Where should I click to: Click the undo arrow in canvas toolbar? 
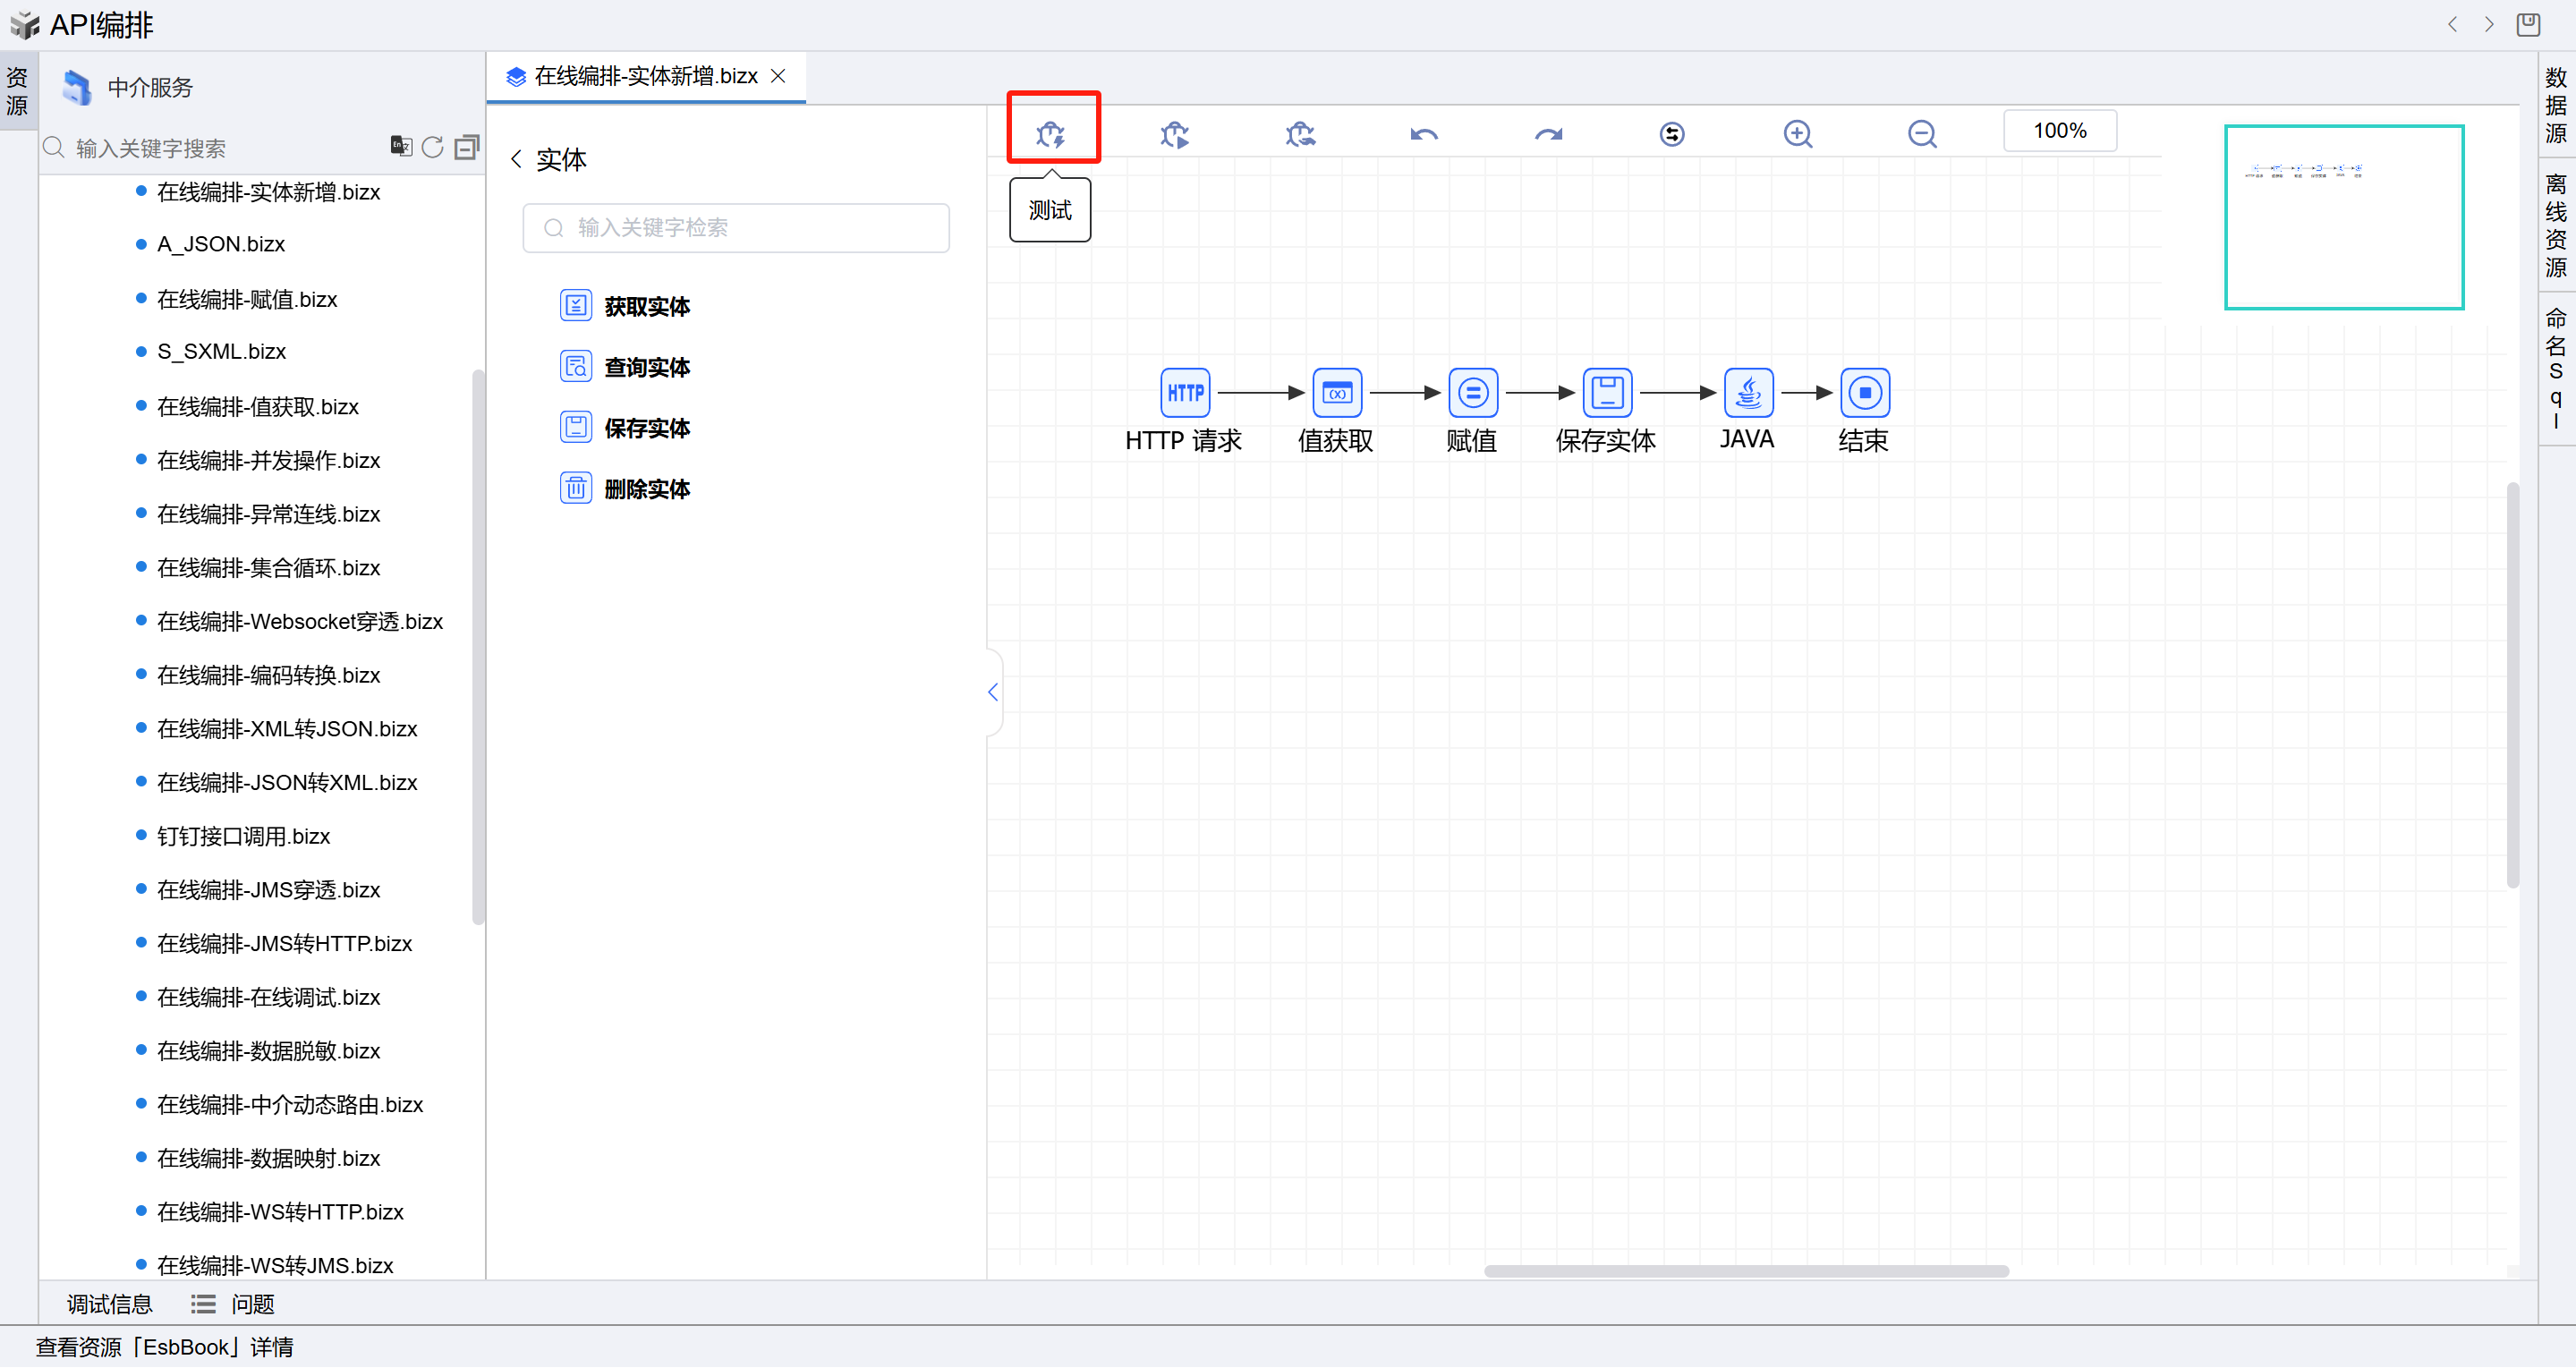click(1424, 134)
